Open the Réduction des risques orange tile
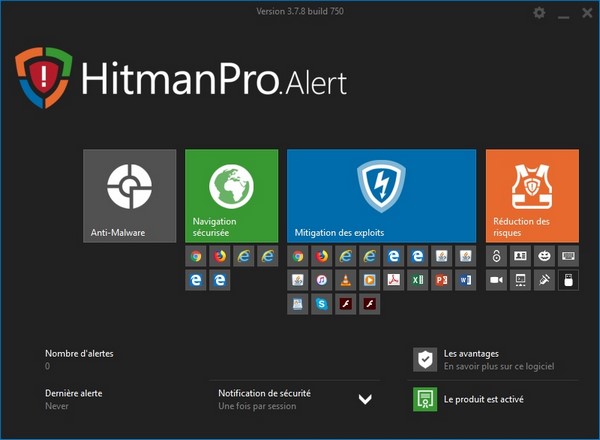Viewport: 600px width, 440px height. 532,196
